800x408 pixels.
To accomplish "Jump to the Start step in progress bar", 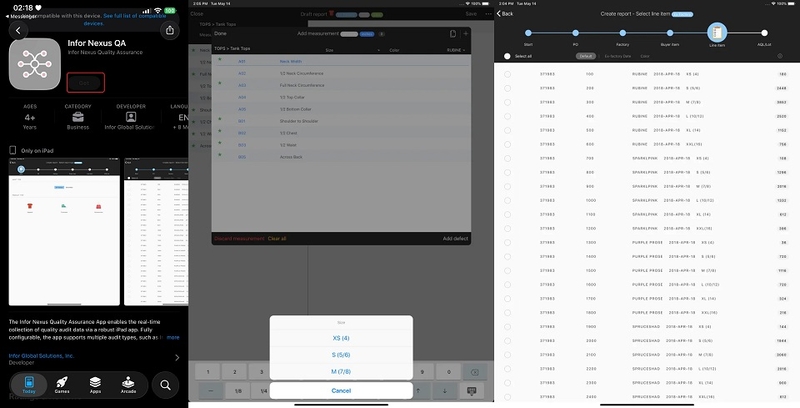I will pos(528,33).
